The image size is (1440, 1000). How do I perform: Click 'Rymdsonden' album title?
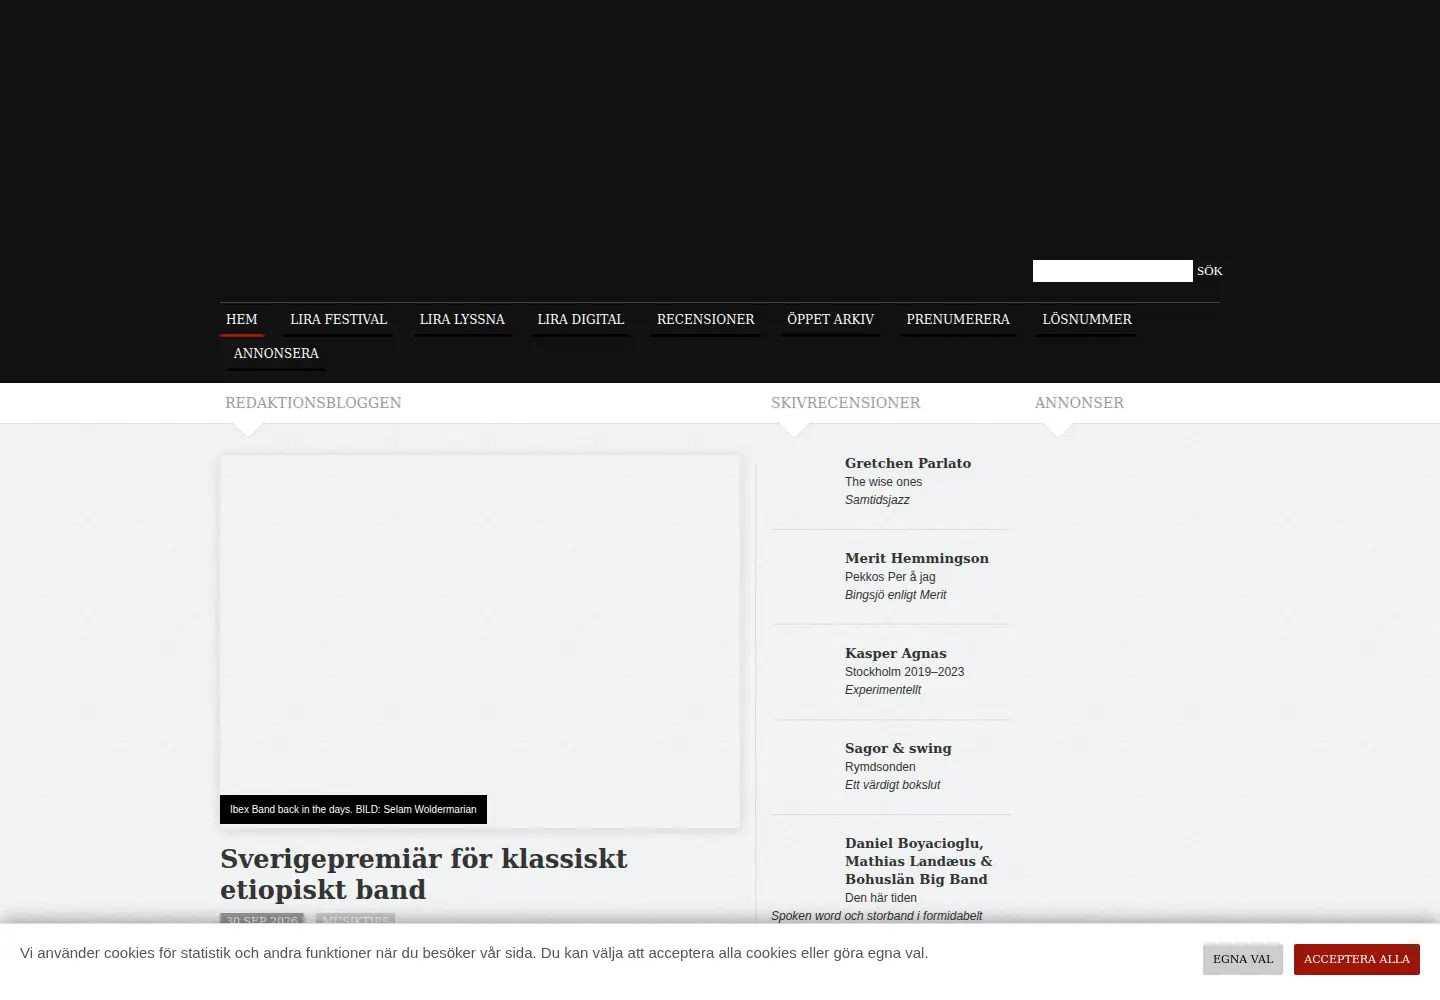click(880, 767)
